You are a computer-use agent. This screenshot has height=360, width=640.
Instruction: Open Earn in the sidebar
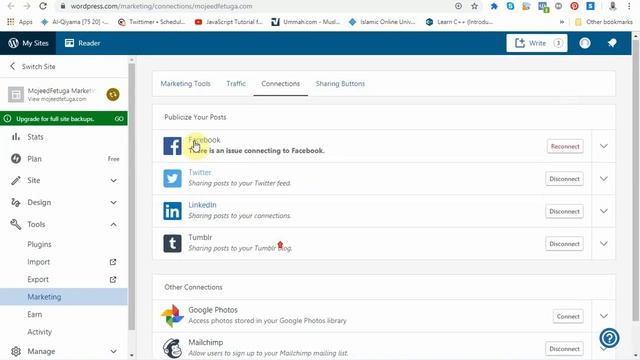pyautogui.click(x=35, y=314)
